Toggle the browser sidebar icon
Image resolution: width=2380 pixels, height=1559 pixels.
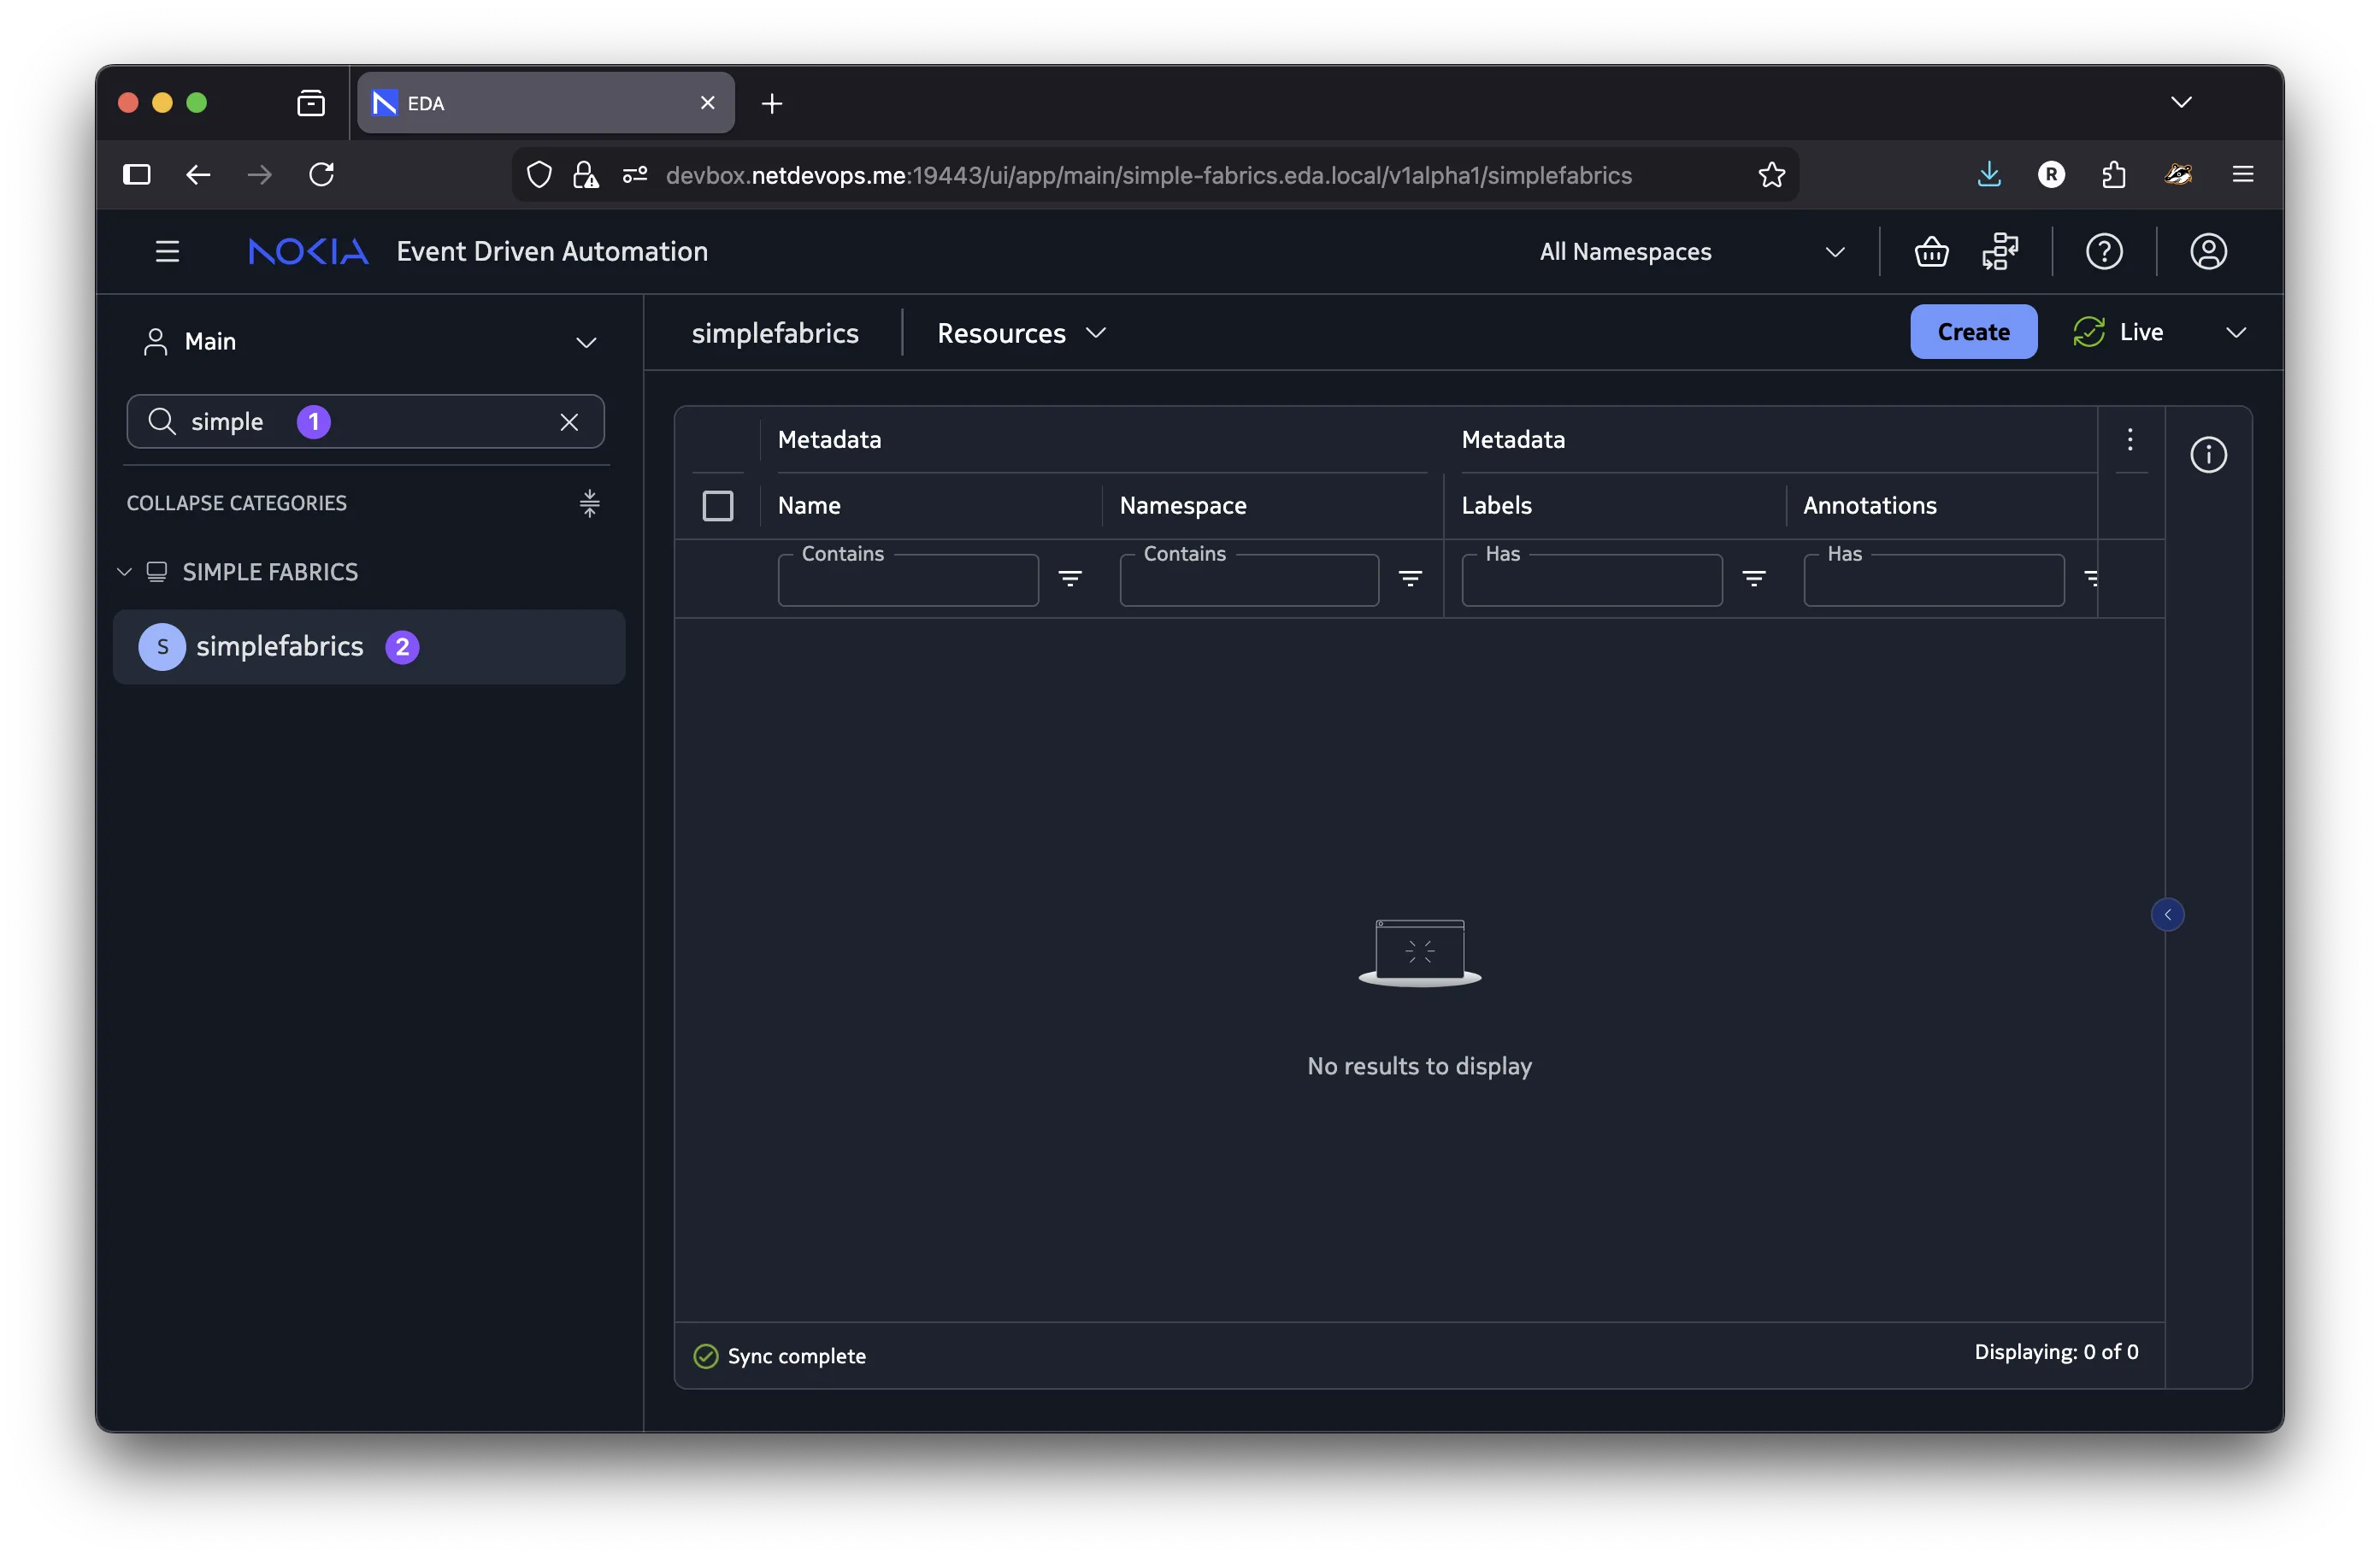(137, 175)
